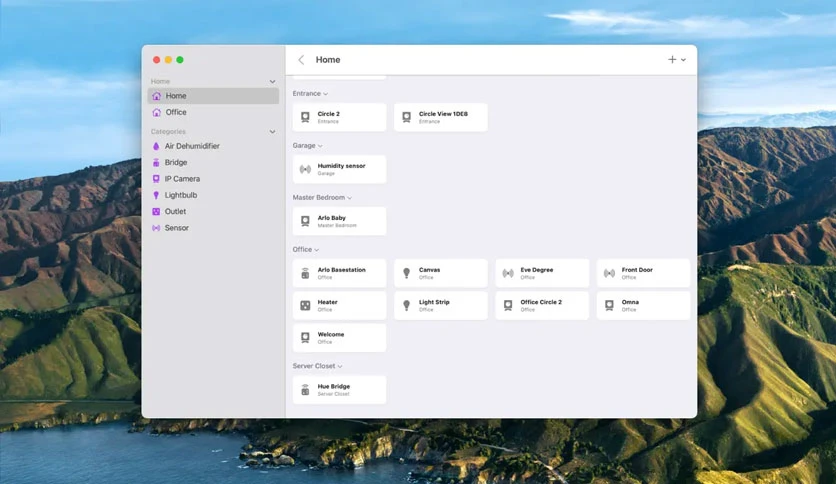The height and width of the screenshot is (484, 836).
Task: Click the Air Dehumidifier droplet icon
Action: [x=156, y=146]
